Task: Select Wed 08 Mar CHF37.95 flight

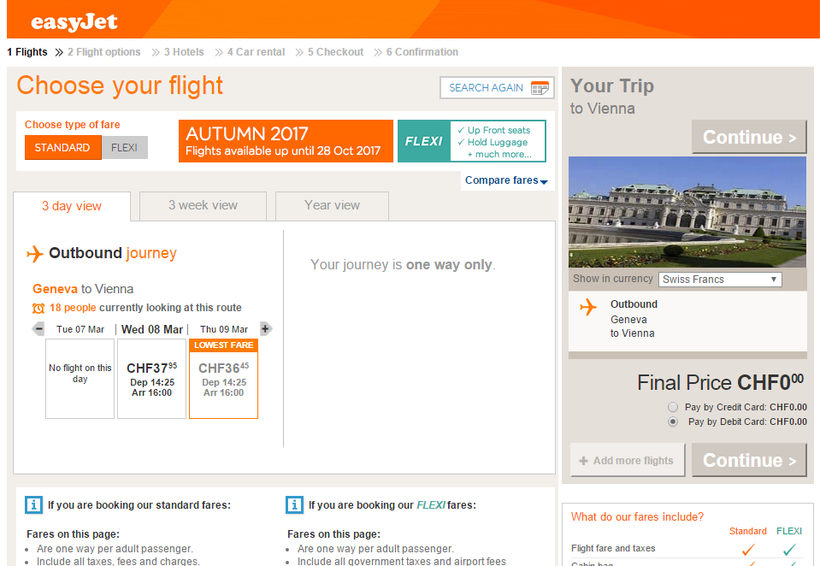Action: coord(152,379)
